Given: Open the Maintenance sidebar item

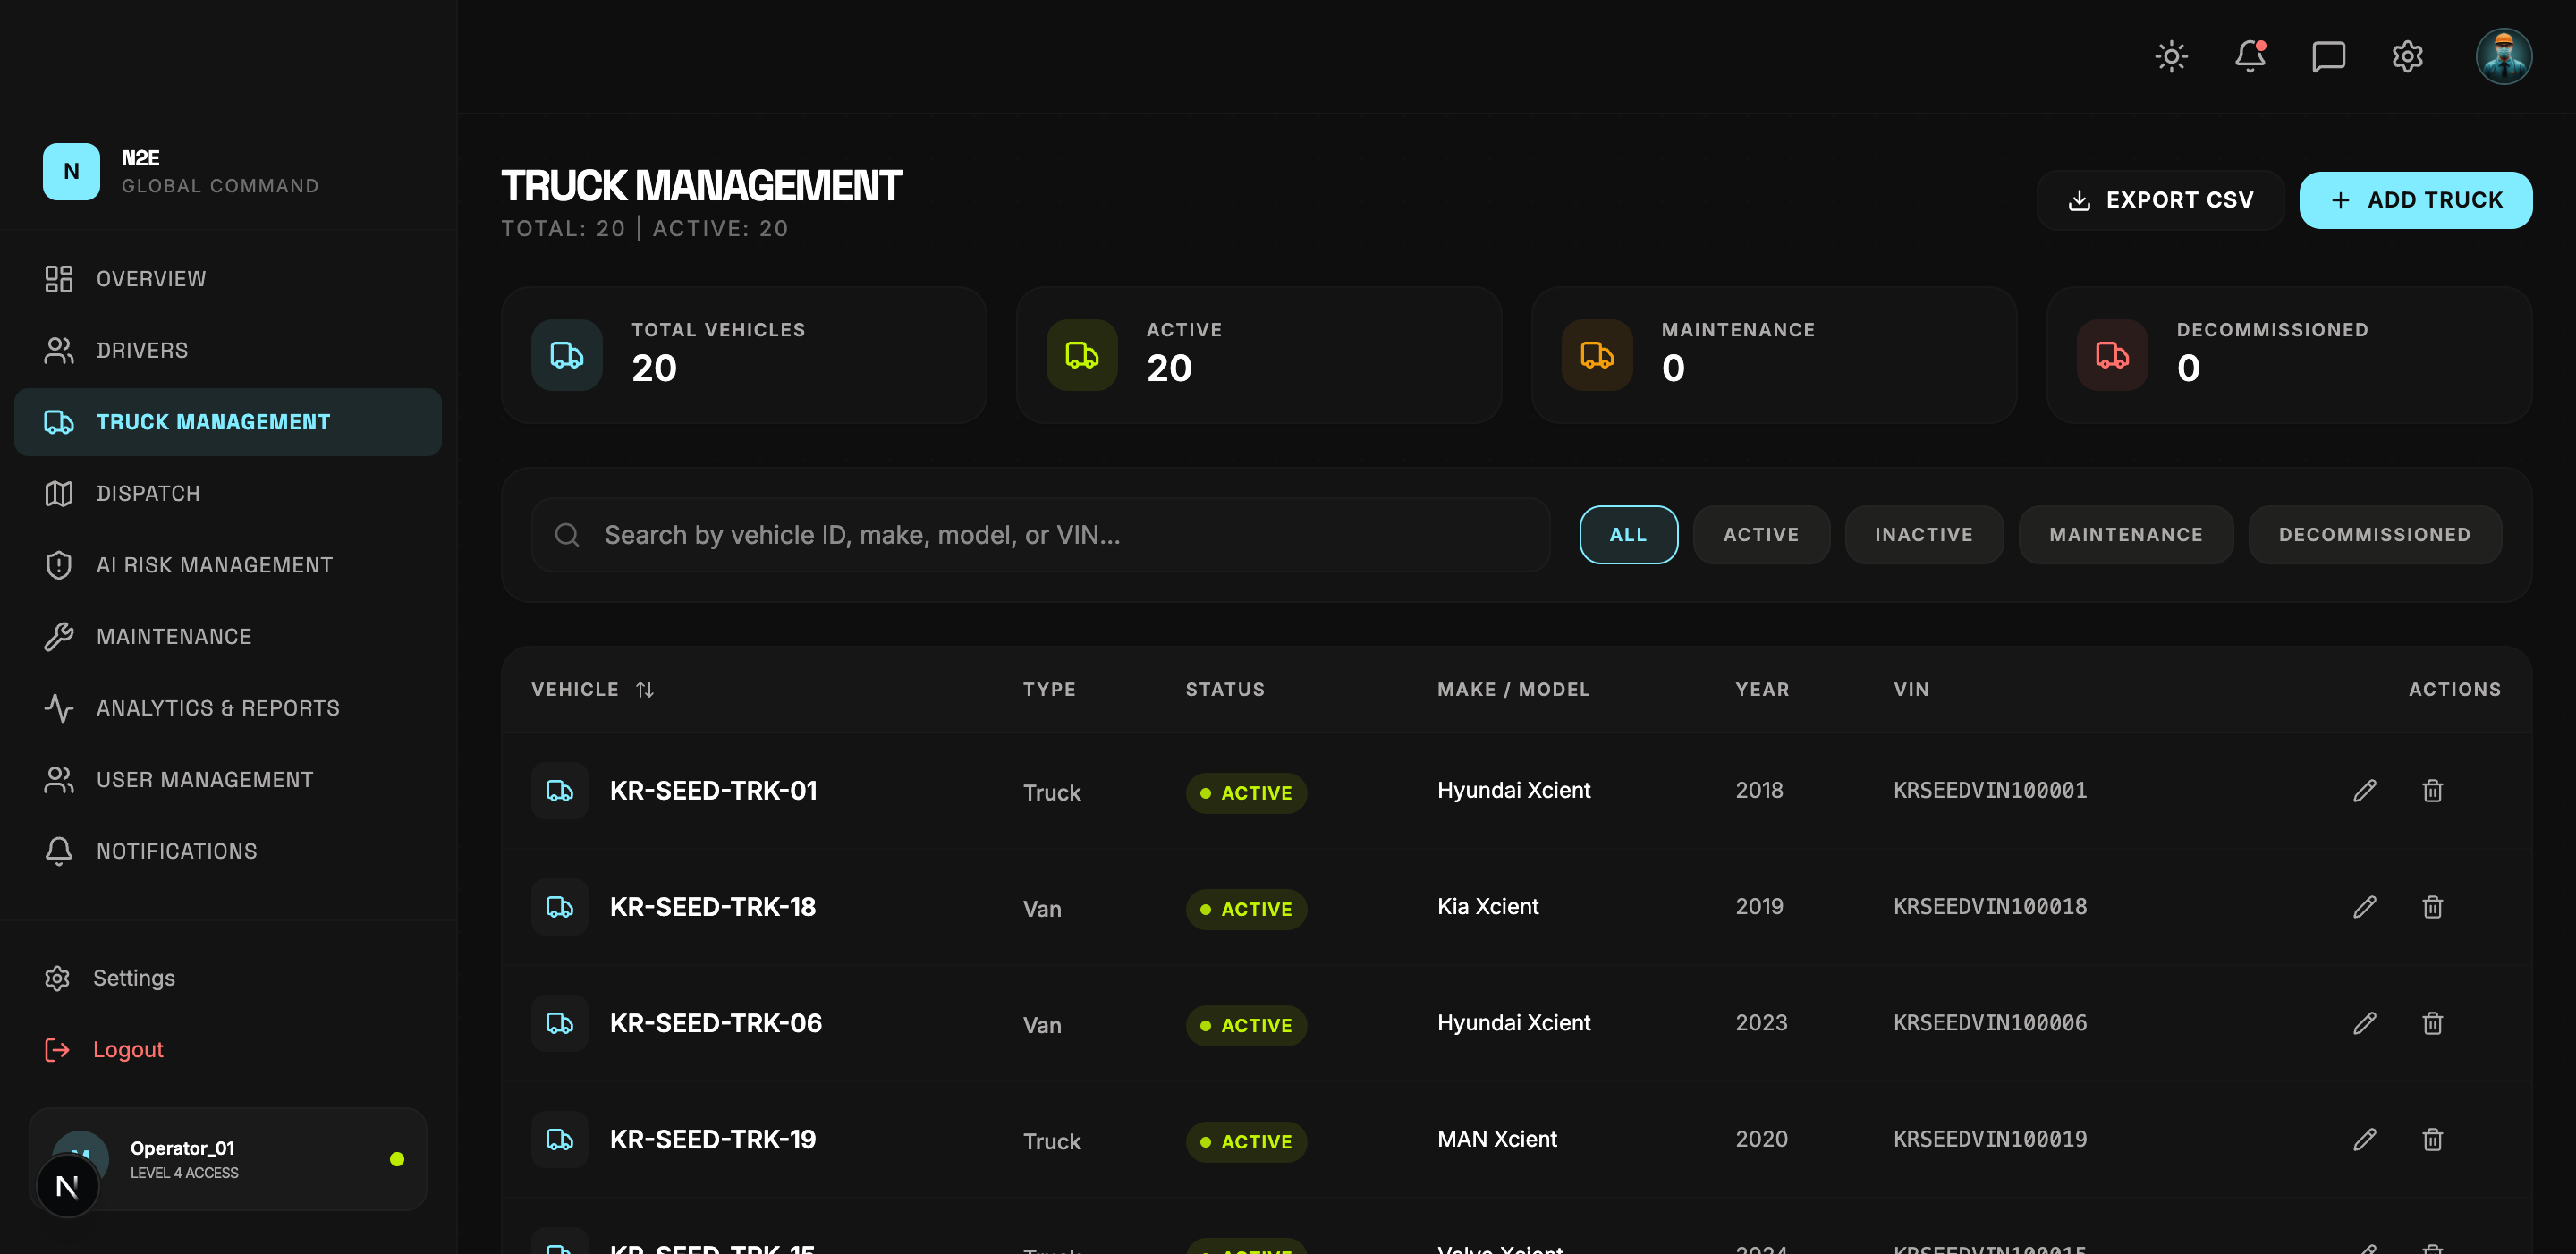Looking at the screenshot, I should click(x=228, y=636).
